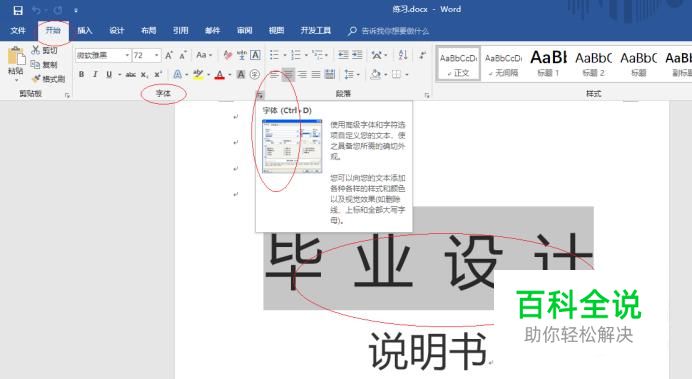Apply the 标题 1 style
This screenshot has width=692, height=379.
pyautogui.click(x=549, y=64)
